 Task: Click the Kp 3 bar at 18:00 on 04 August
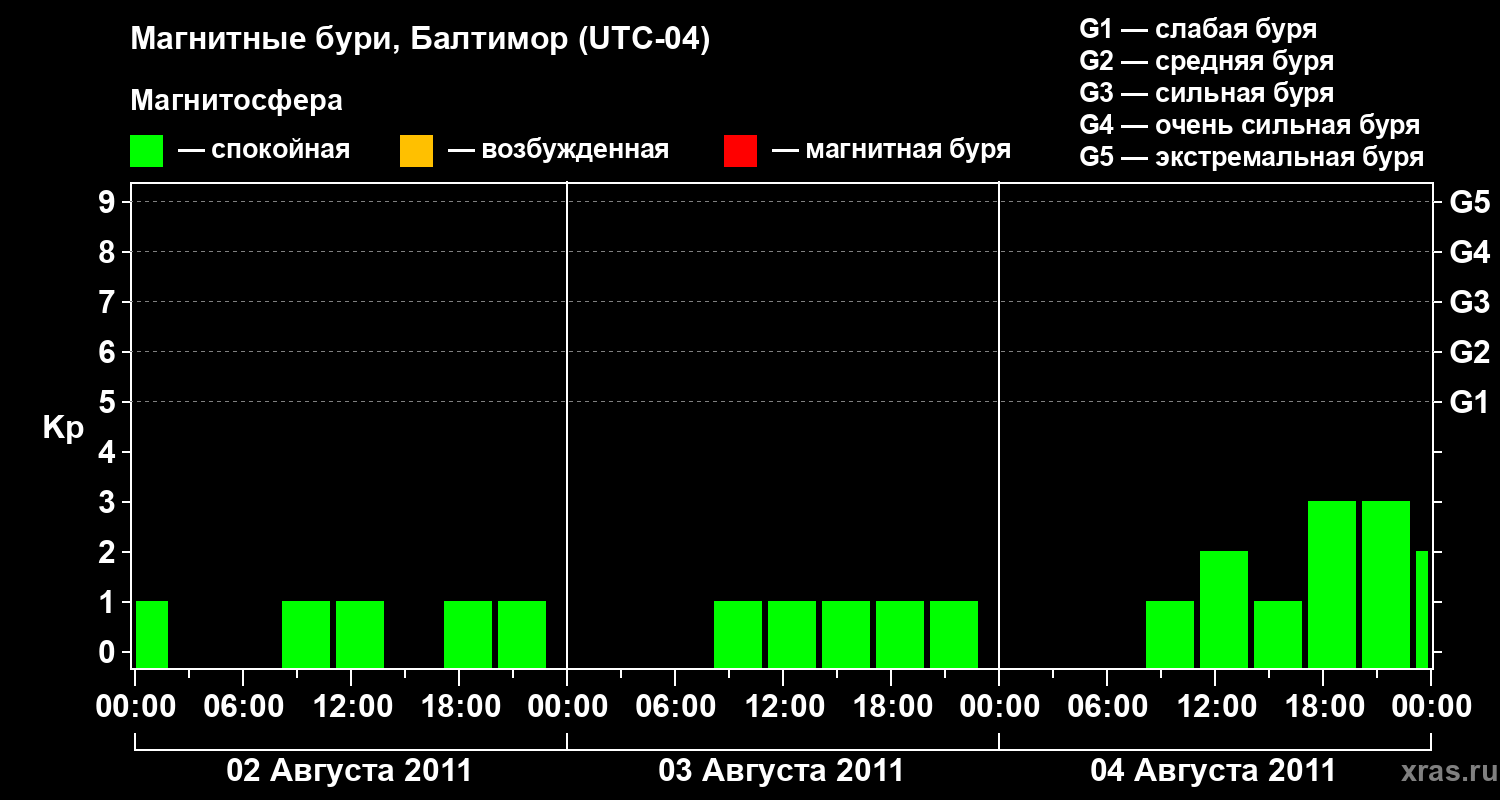click(x=1332, y=584)
